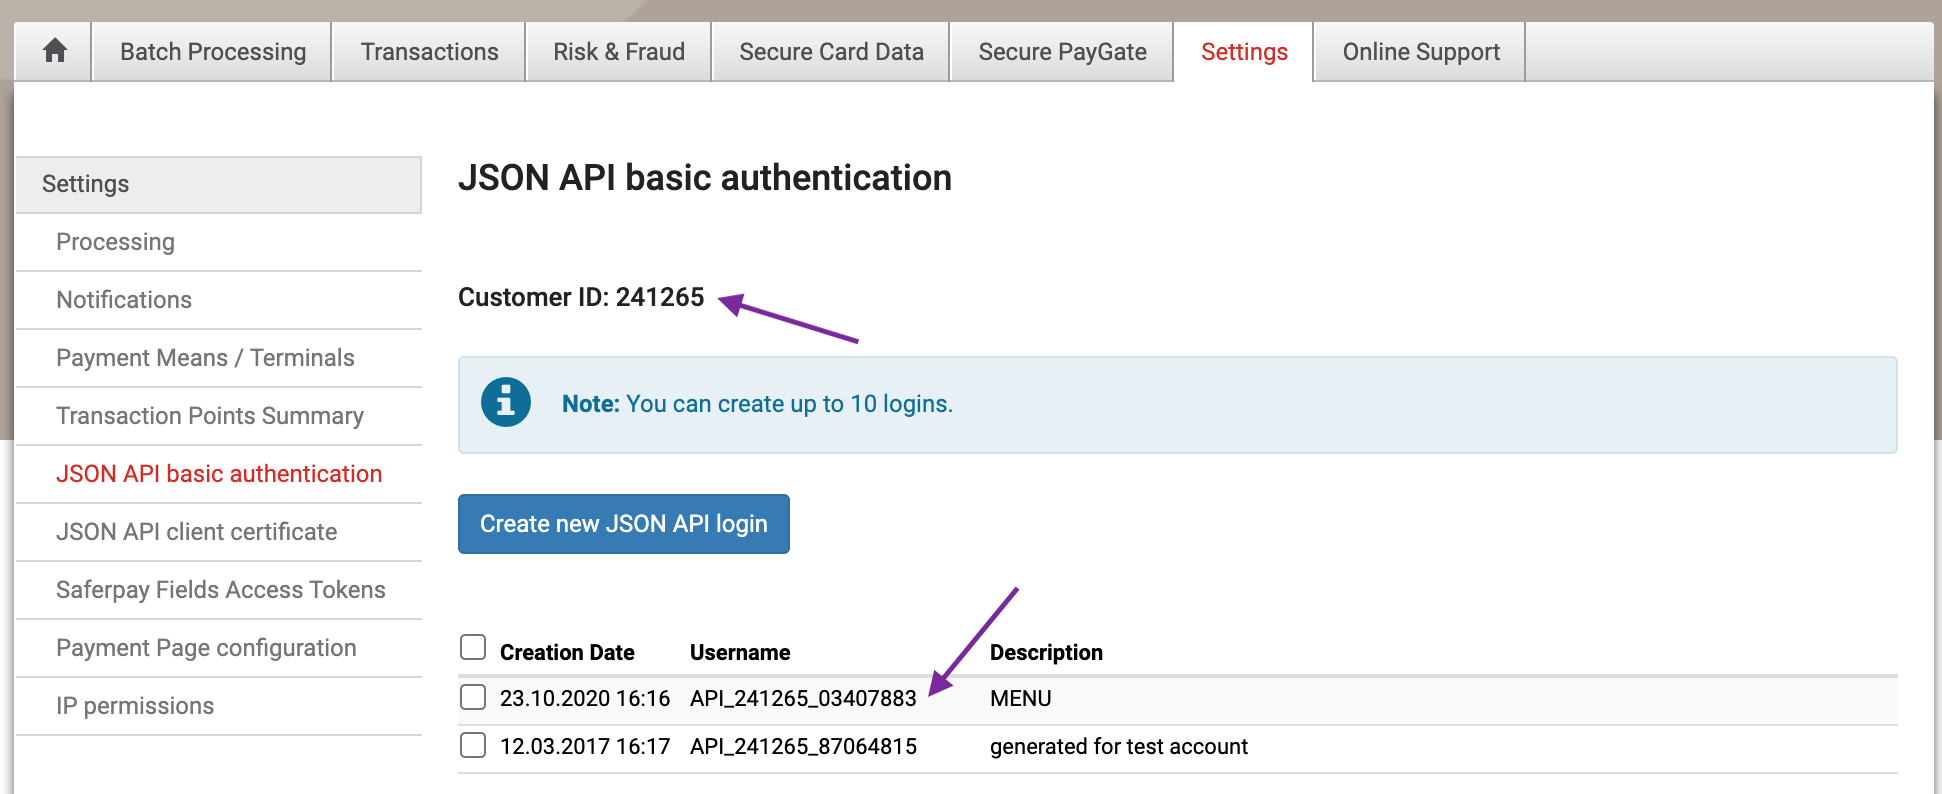
Task: Open IP permissions in sidebar
Action: pos(219,706)
